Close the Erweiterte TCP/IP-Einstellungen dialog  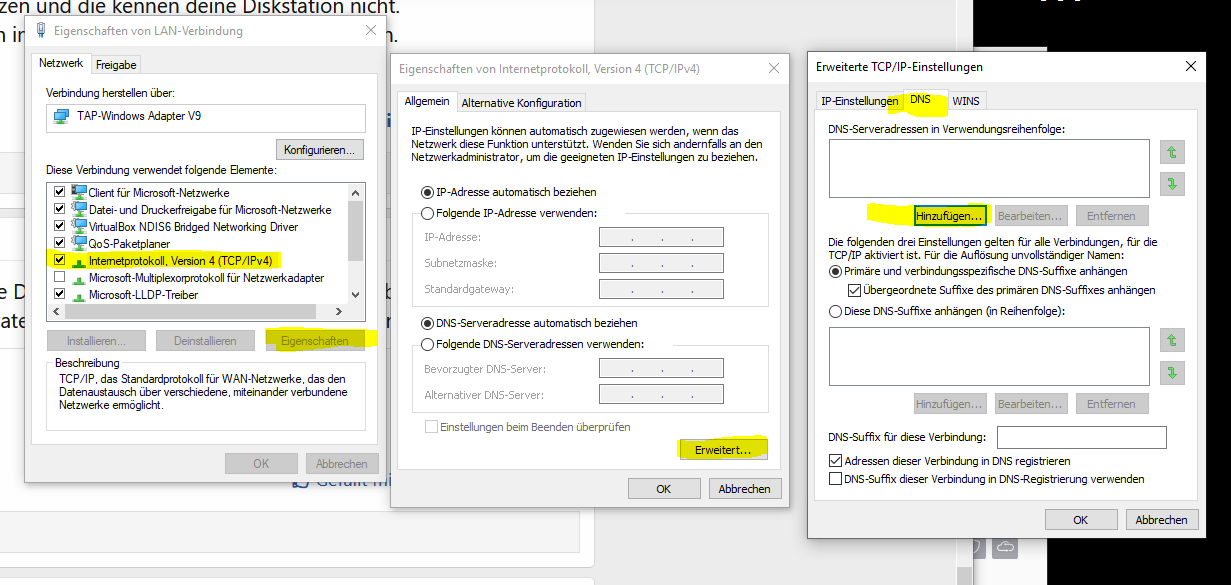[x=1190, y=66]
